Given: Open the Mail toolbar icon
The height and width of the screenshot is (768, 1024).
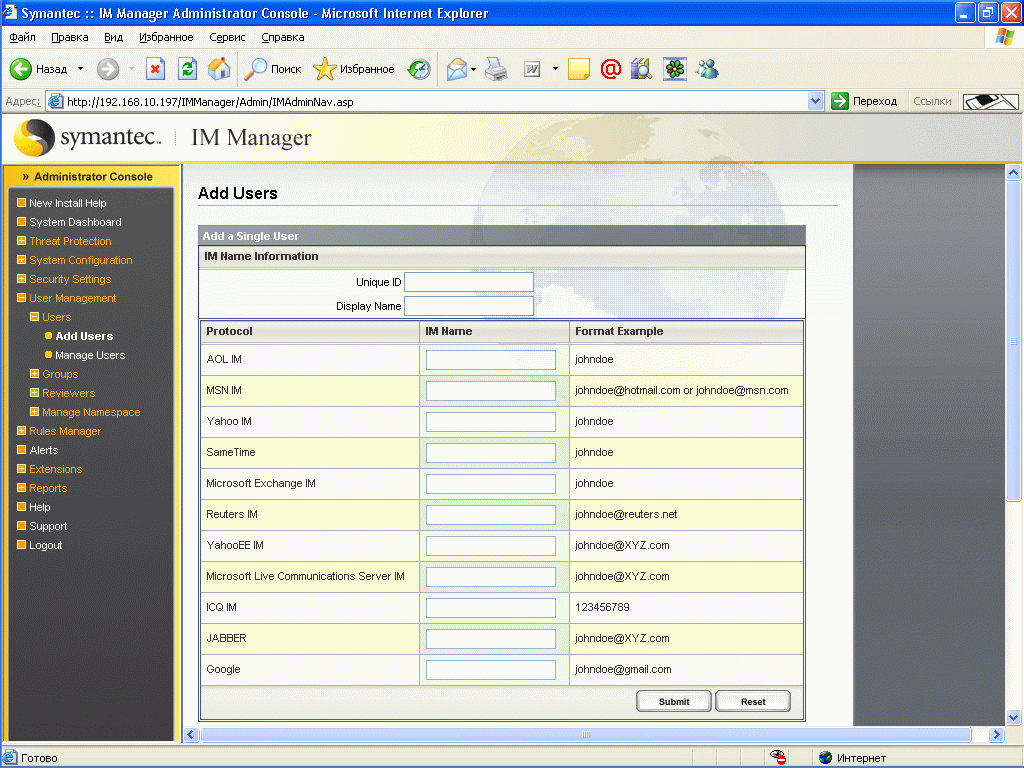Looking at the screenshot, I should tap(457, 69).
